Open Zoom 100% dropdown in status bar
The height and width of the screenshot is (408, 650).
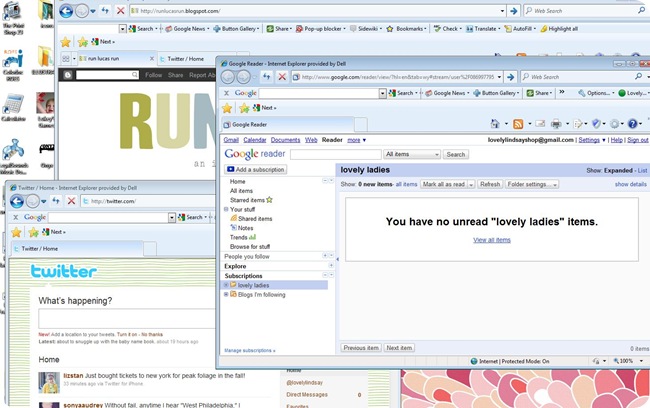tap(641, 361)
